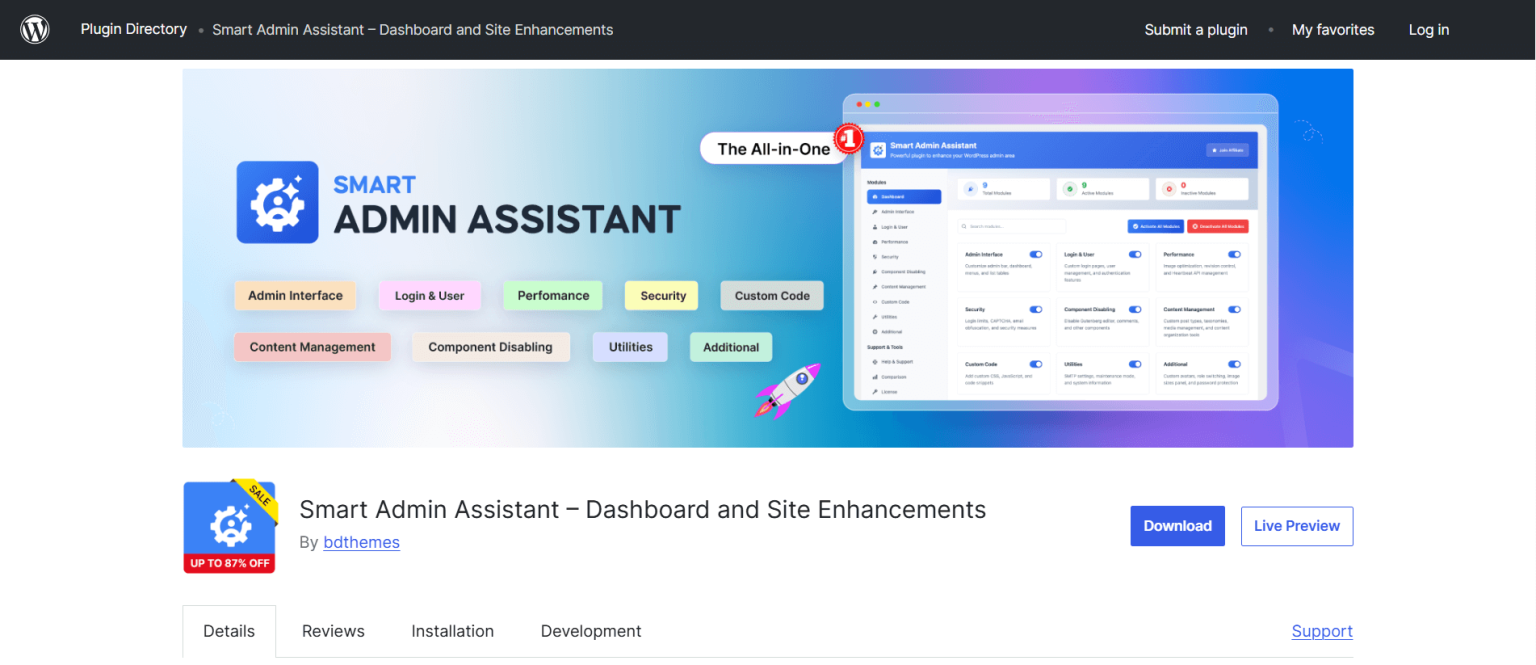
Task: Switch to the Development tab
Action: 591,631
